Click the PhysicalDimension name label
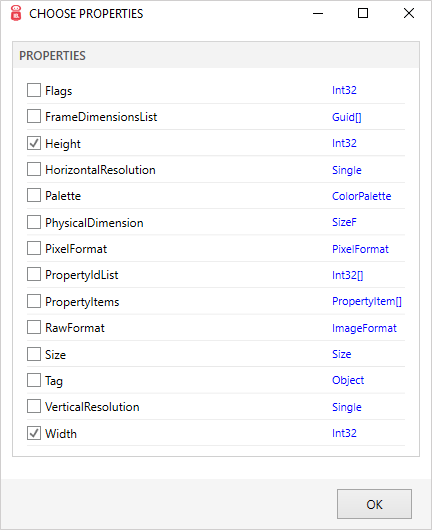This screenshot has height=530, width=432. [x=94, y=223]
